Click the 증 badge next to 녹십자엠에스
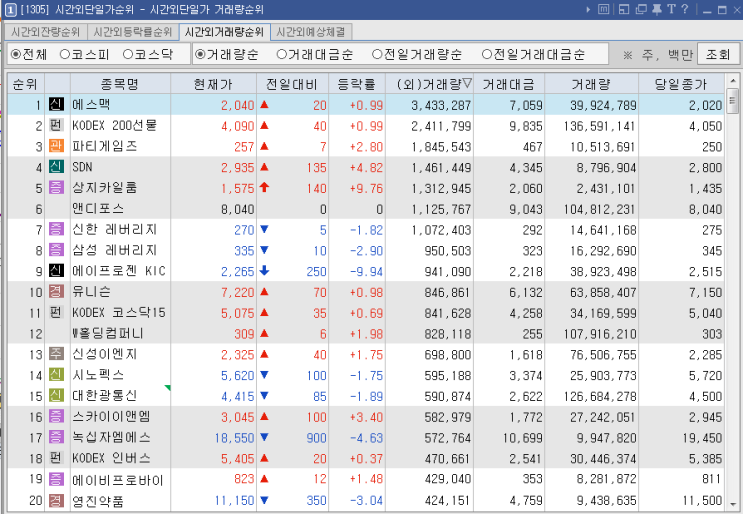 point(56,437)
